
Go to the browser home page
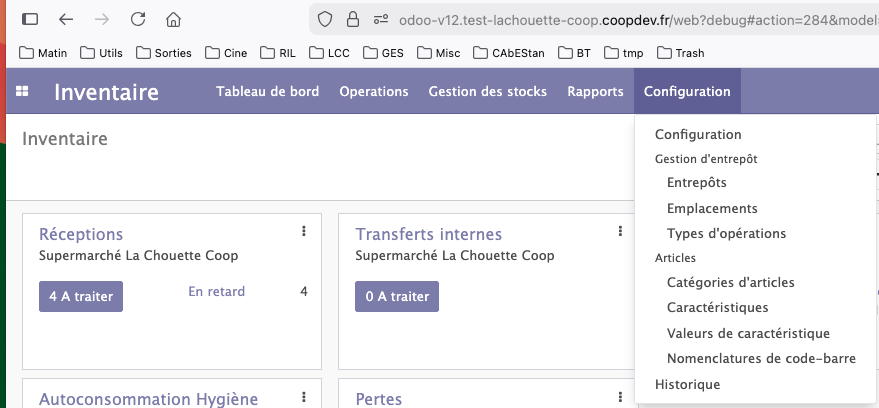point(173,19)
